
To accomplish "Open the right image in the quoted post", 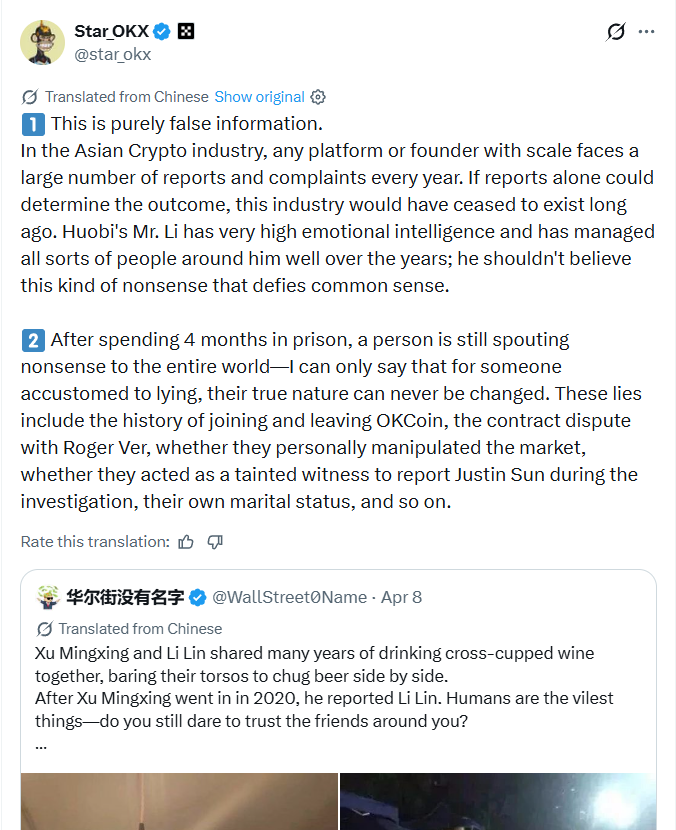I will tap(497, 801).
